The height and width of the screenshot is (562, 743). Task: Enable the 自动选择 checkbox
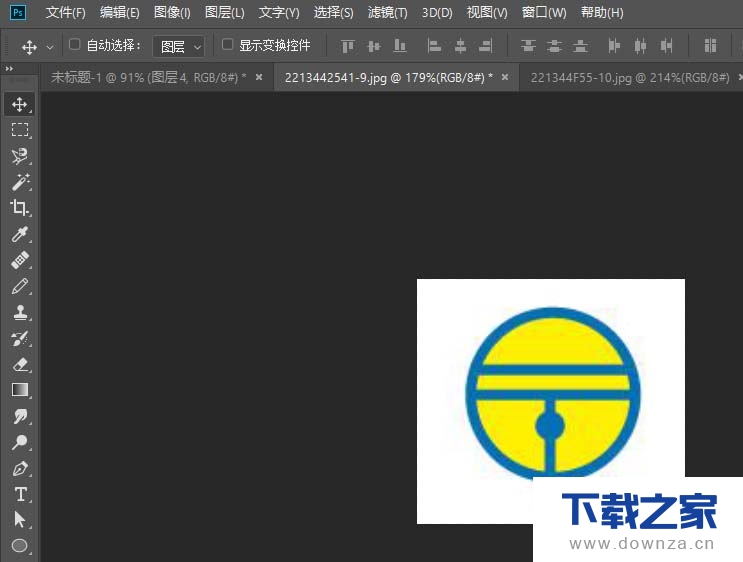point(74,45)
